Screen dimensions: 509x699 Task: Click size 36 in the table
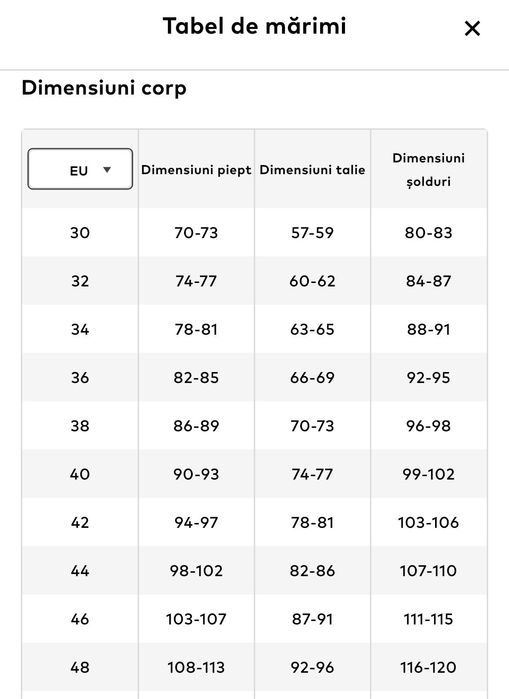[80, 378]
